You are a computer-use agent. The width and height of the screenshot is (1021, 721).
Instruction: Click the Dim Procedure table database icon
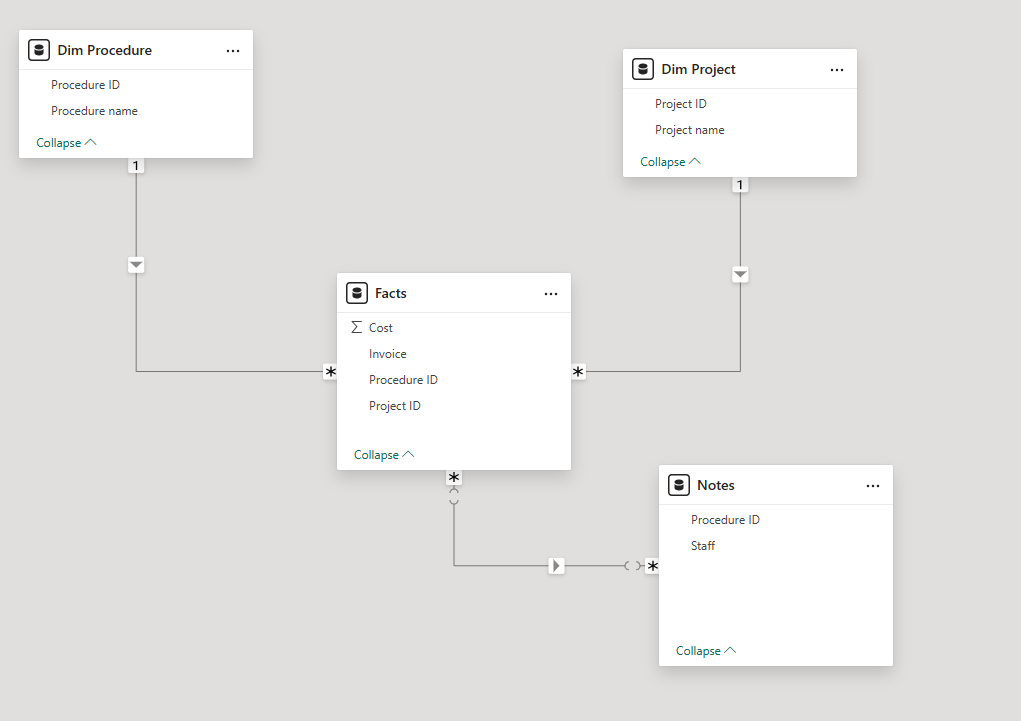tap(39, 50)
